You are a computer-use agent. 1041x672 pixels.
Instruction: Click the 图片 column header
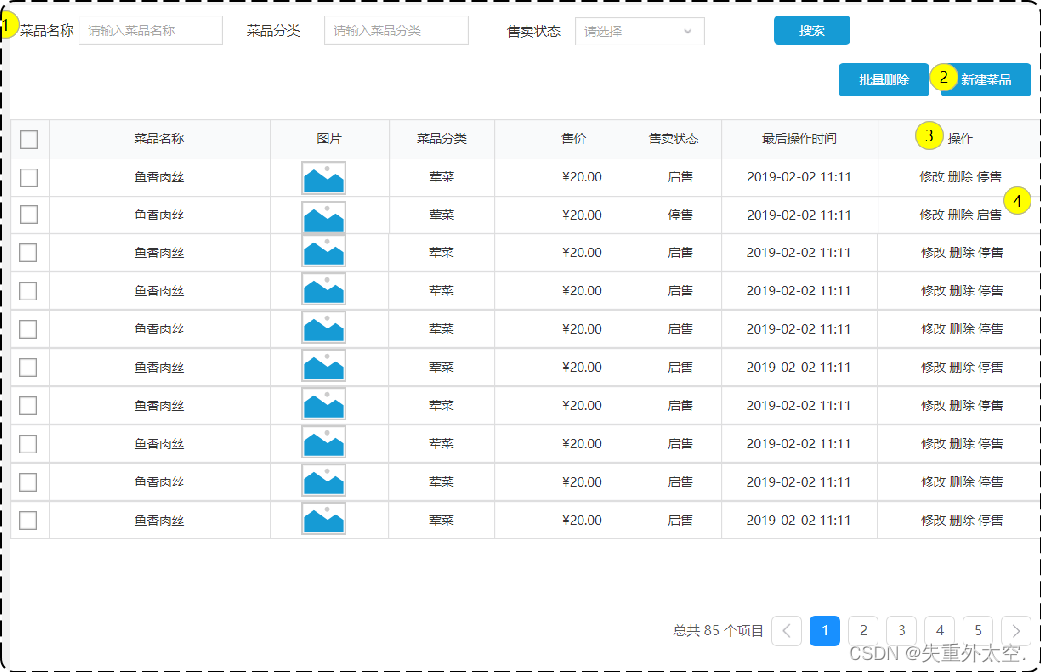(x=329, y=139)
